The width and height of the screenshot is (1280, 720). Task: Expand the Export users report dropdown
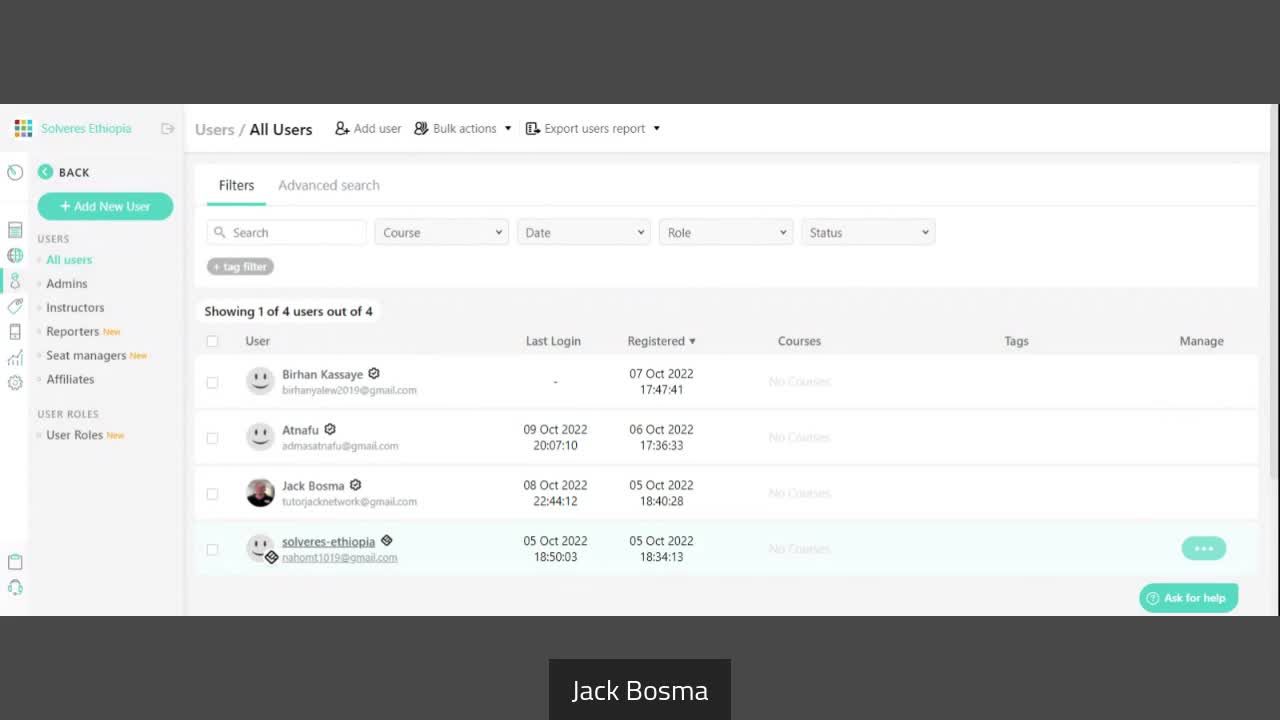pos(593,129)
